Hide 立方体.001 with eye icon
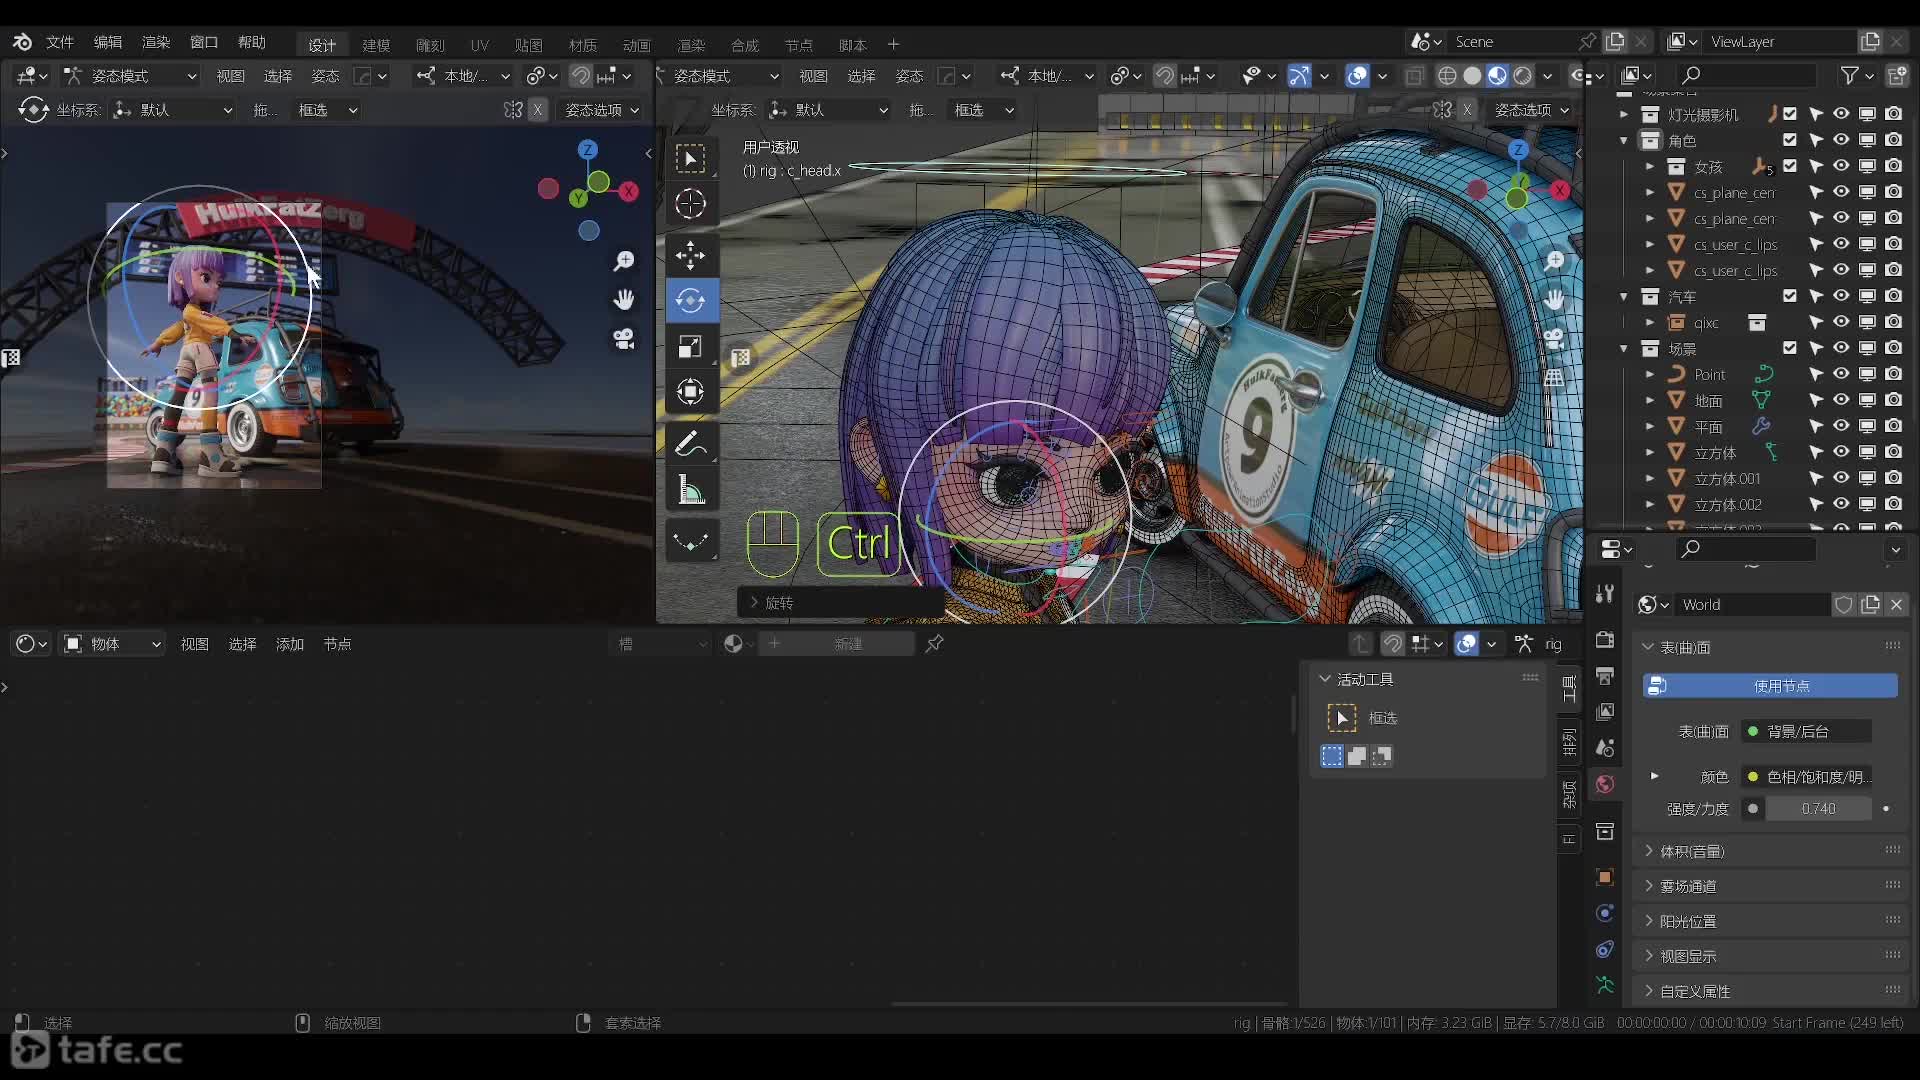1920x1080 pixels. point(1841,478)
